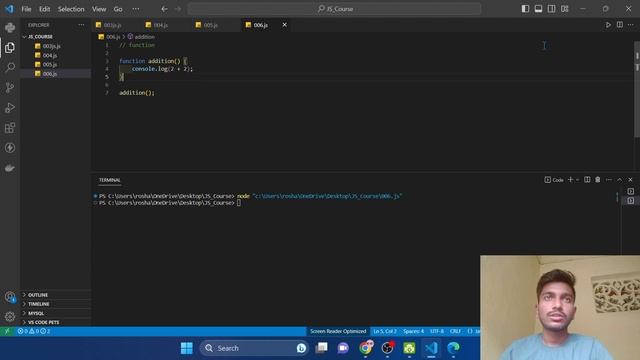Viewport: 640px width, 360px height.
Task: Toggle the bottom panel visibility
Action: coord(538,9)
